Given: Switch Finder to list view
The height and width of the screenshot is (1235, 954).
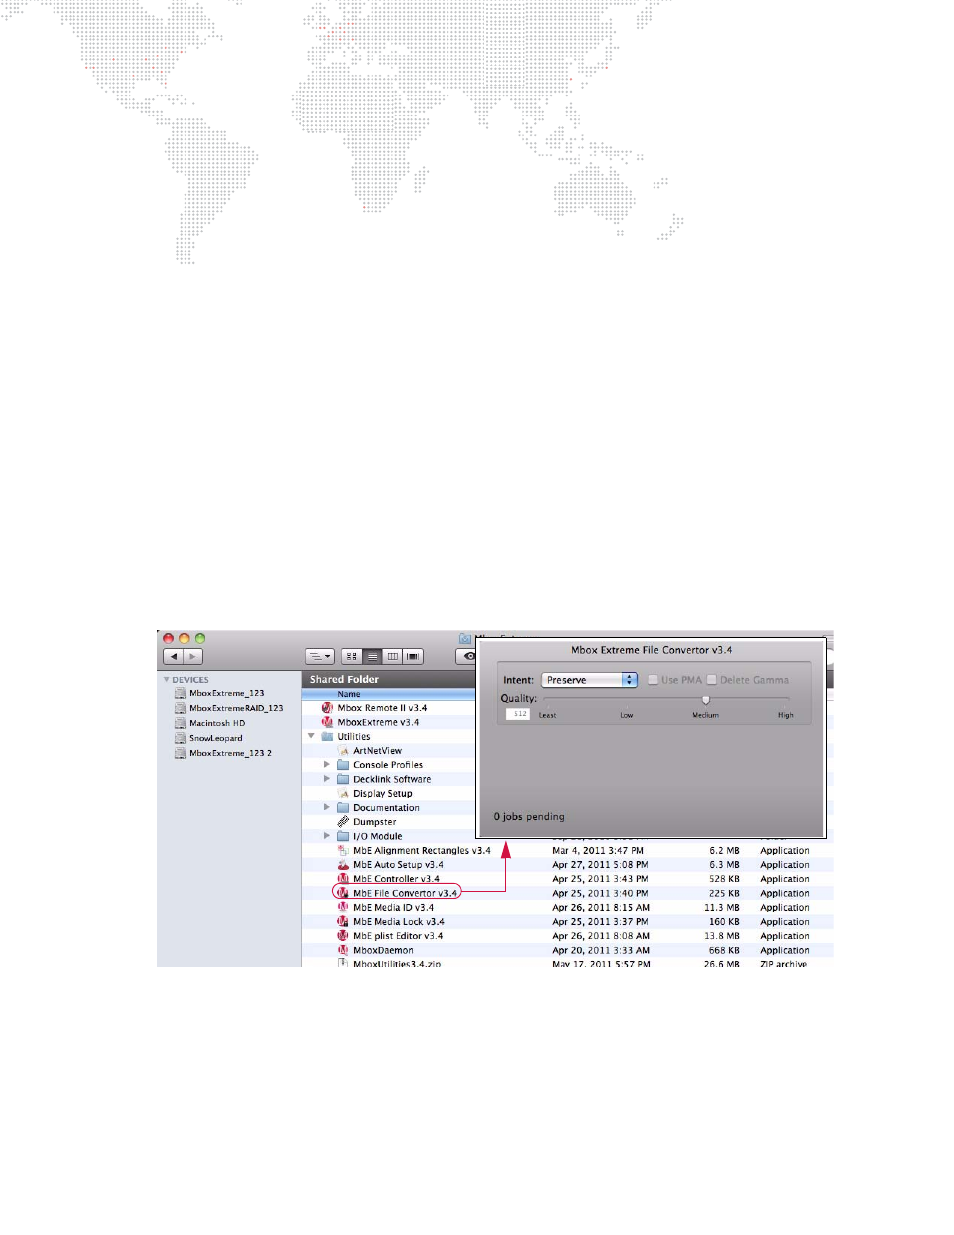Looking at the screenshot, I should point(372,657).
